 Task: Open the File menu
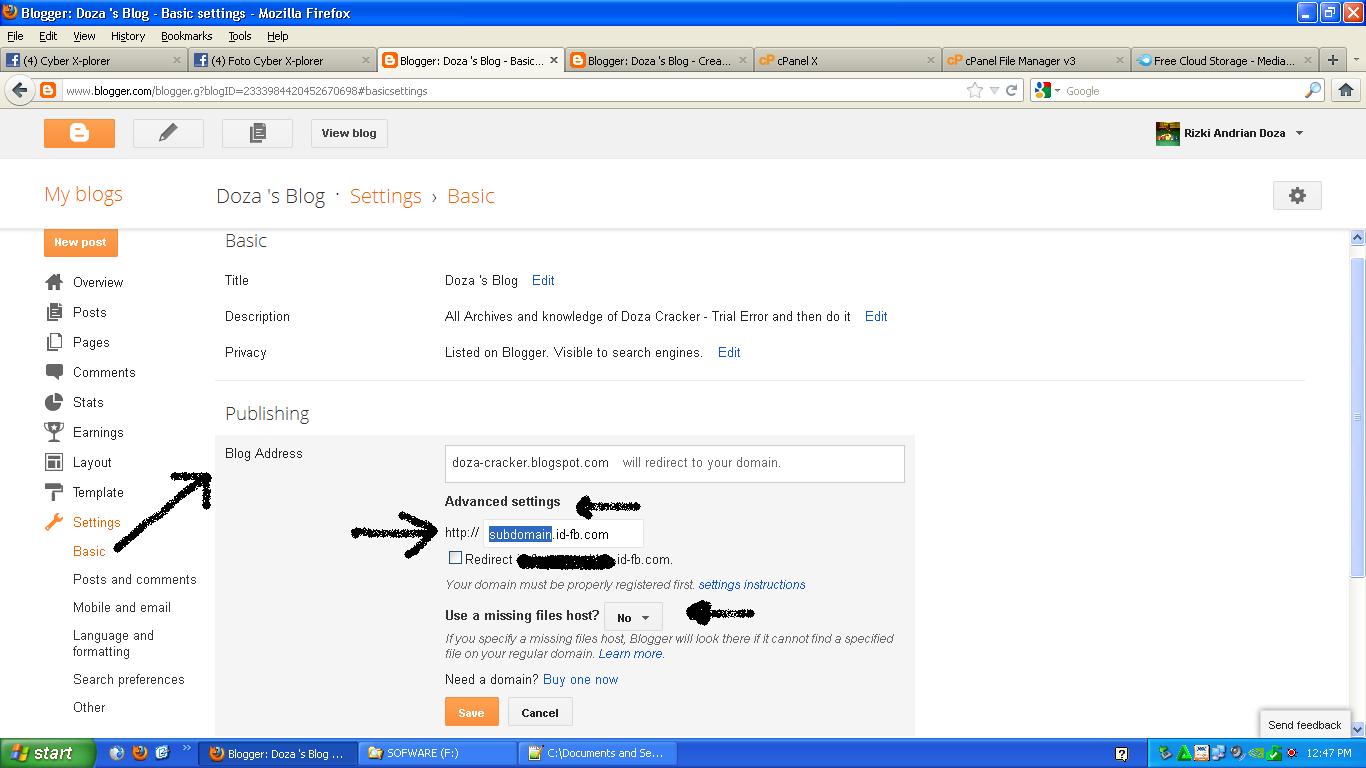pos(15,36)
